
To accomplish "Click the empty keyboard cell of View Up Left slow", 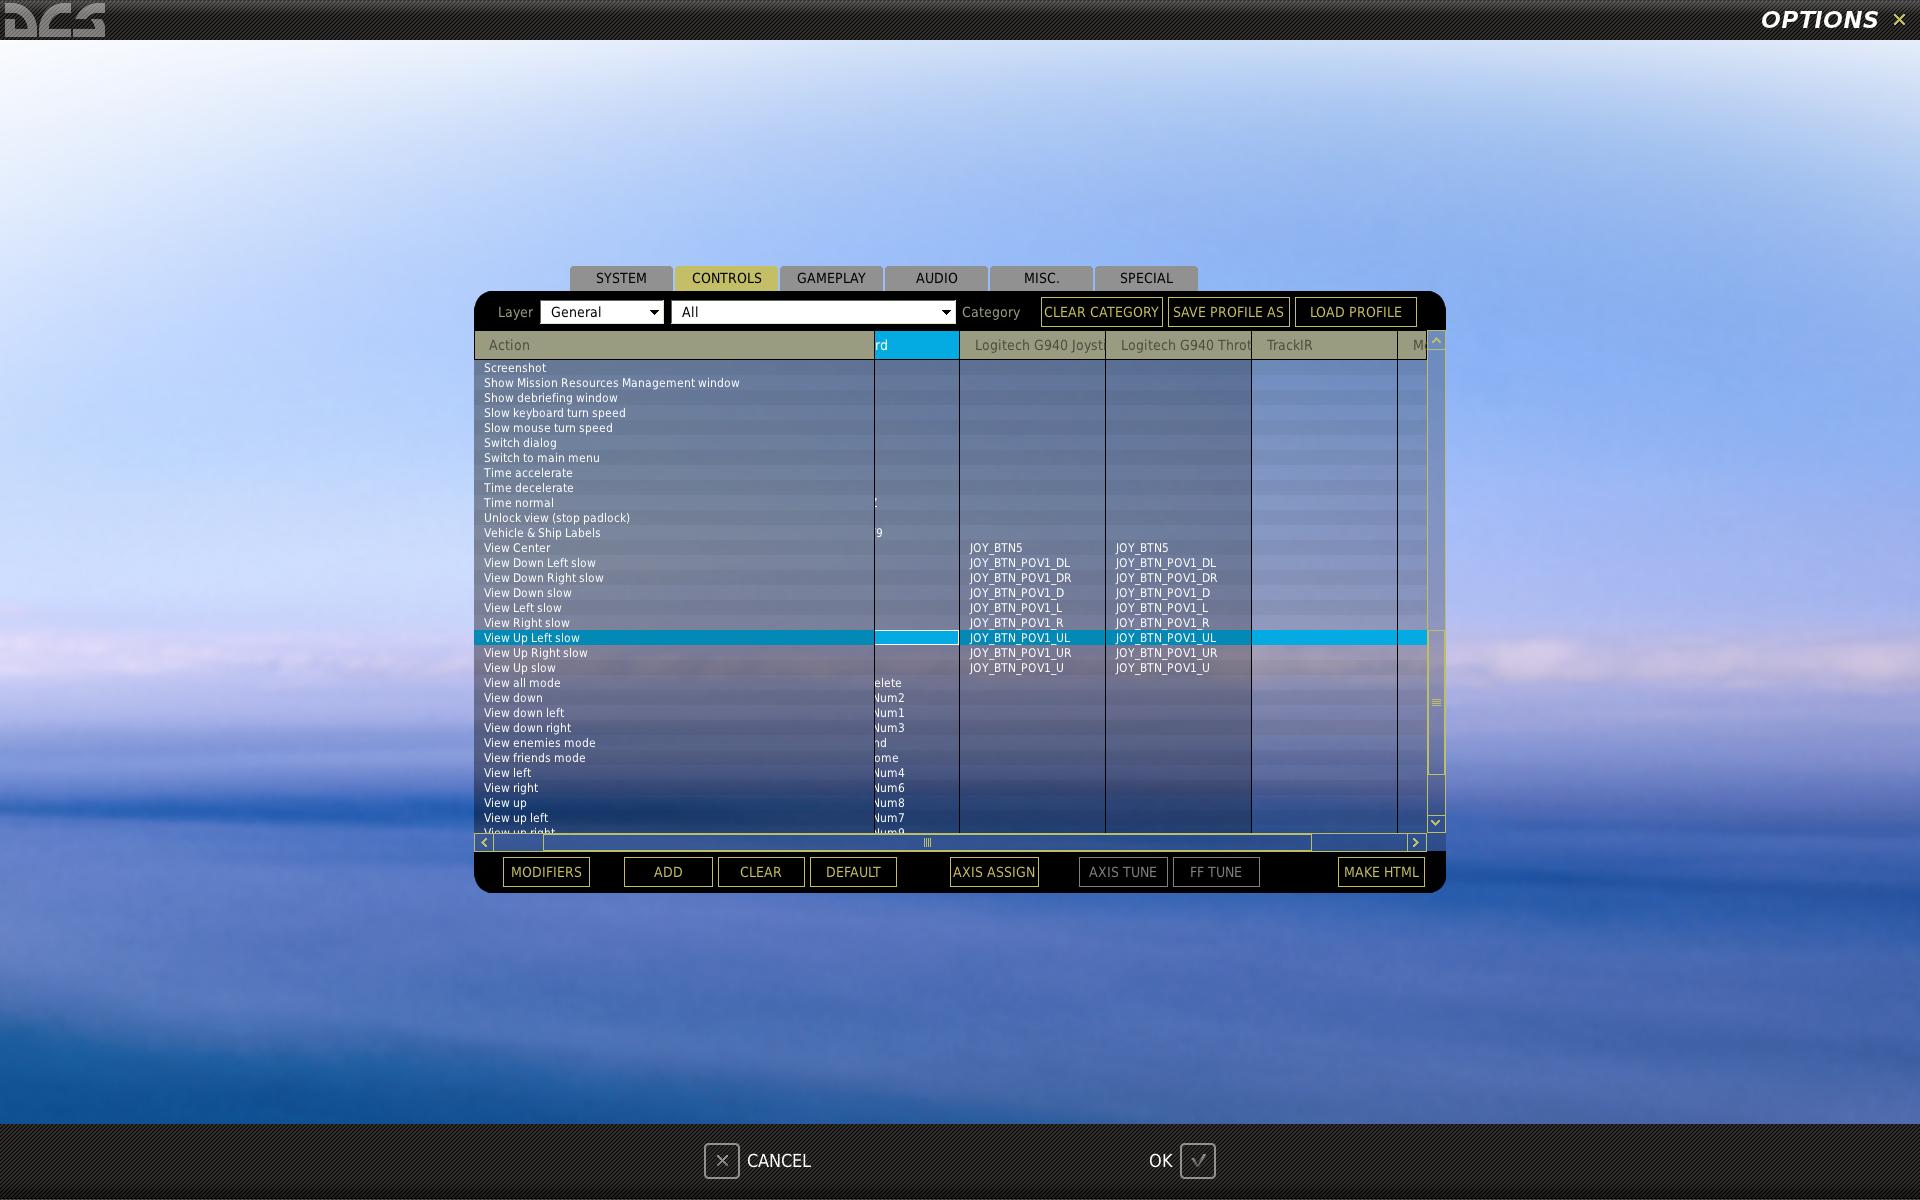I will click(917, 638).
